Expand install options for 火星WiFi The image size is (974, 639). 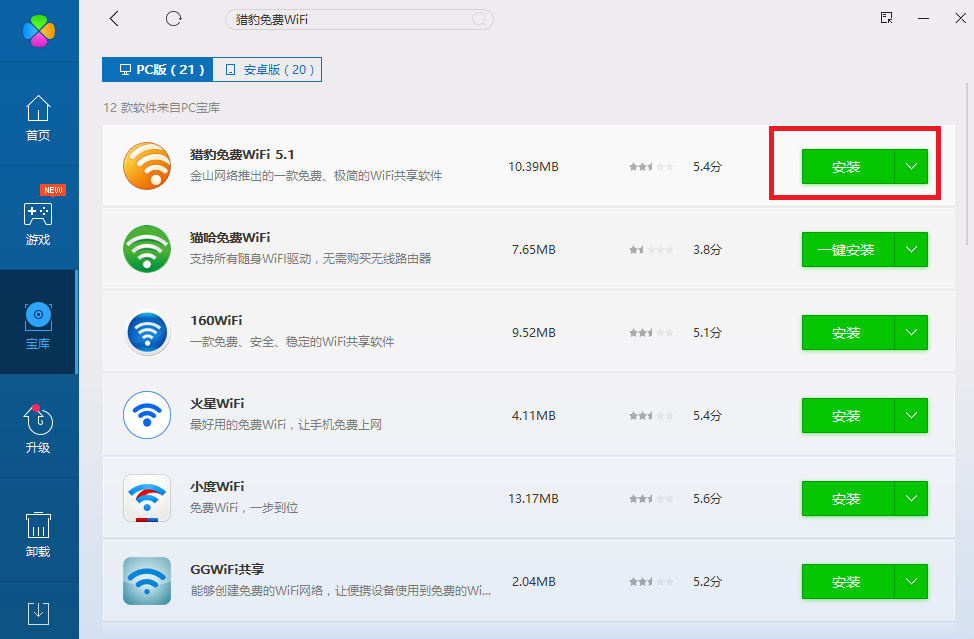click(911, 415)
